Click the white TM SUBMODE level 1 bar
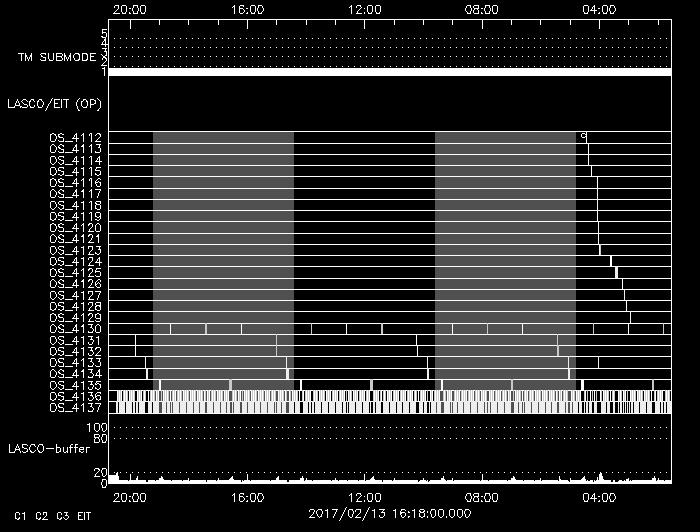Screen dimensions: 700x532 coord(390,72)
